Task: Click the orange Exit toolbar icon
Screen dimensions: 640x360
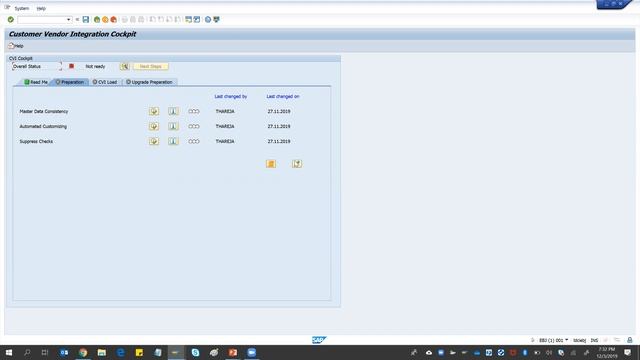Action: (105, 20)
